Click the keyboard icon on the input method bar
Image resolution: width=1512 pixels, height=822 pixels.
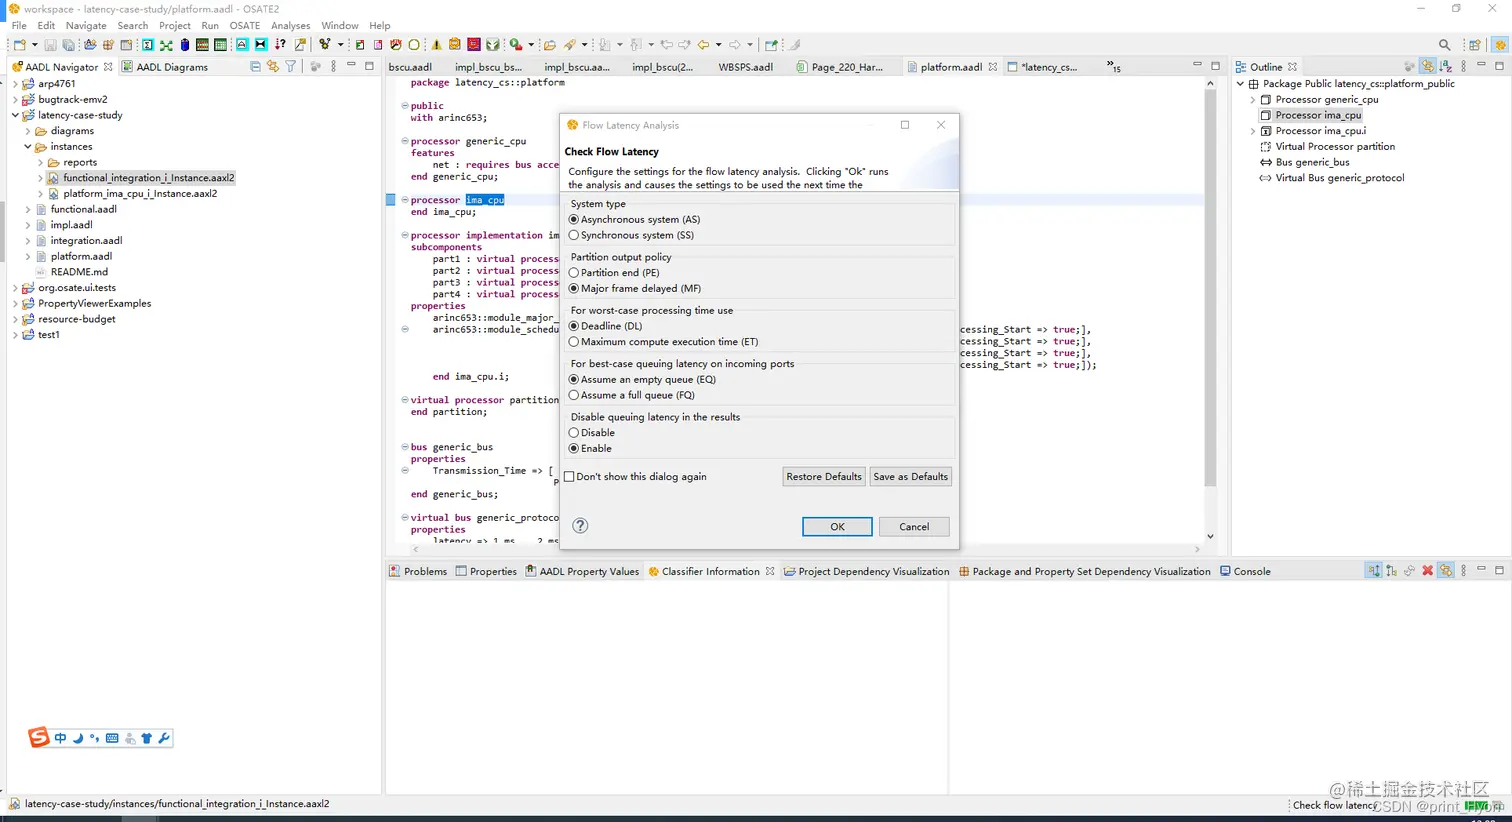[x=112, y=738]
